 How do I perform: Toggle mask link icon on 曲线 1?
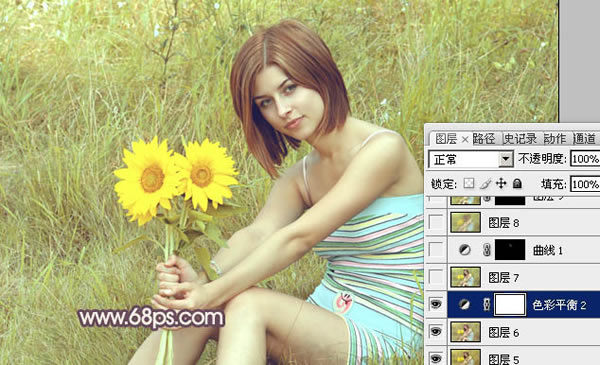[487, 250]
